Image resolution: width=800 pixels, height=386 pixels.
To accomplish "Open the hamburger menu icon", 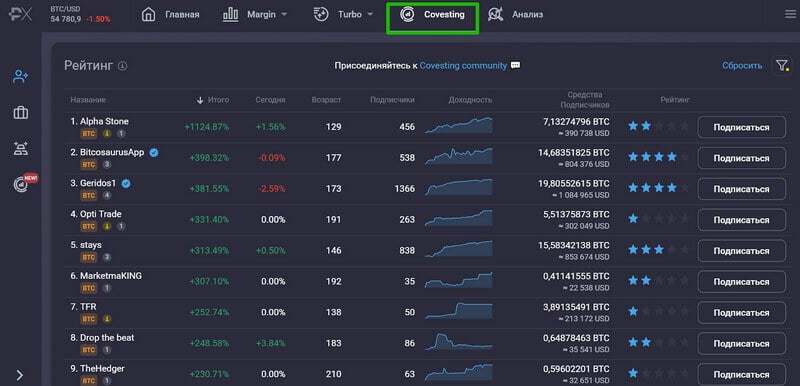I will coord(790,15).
